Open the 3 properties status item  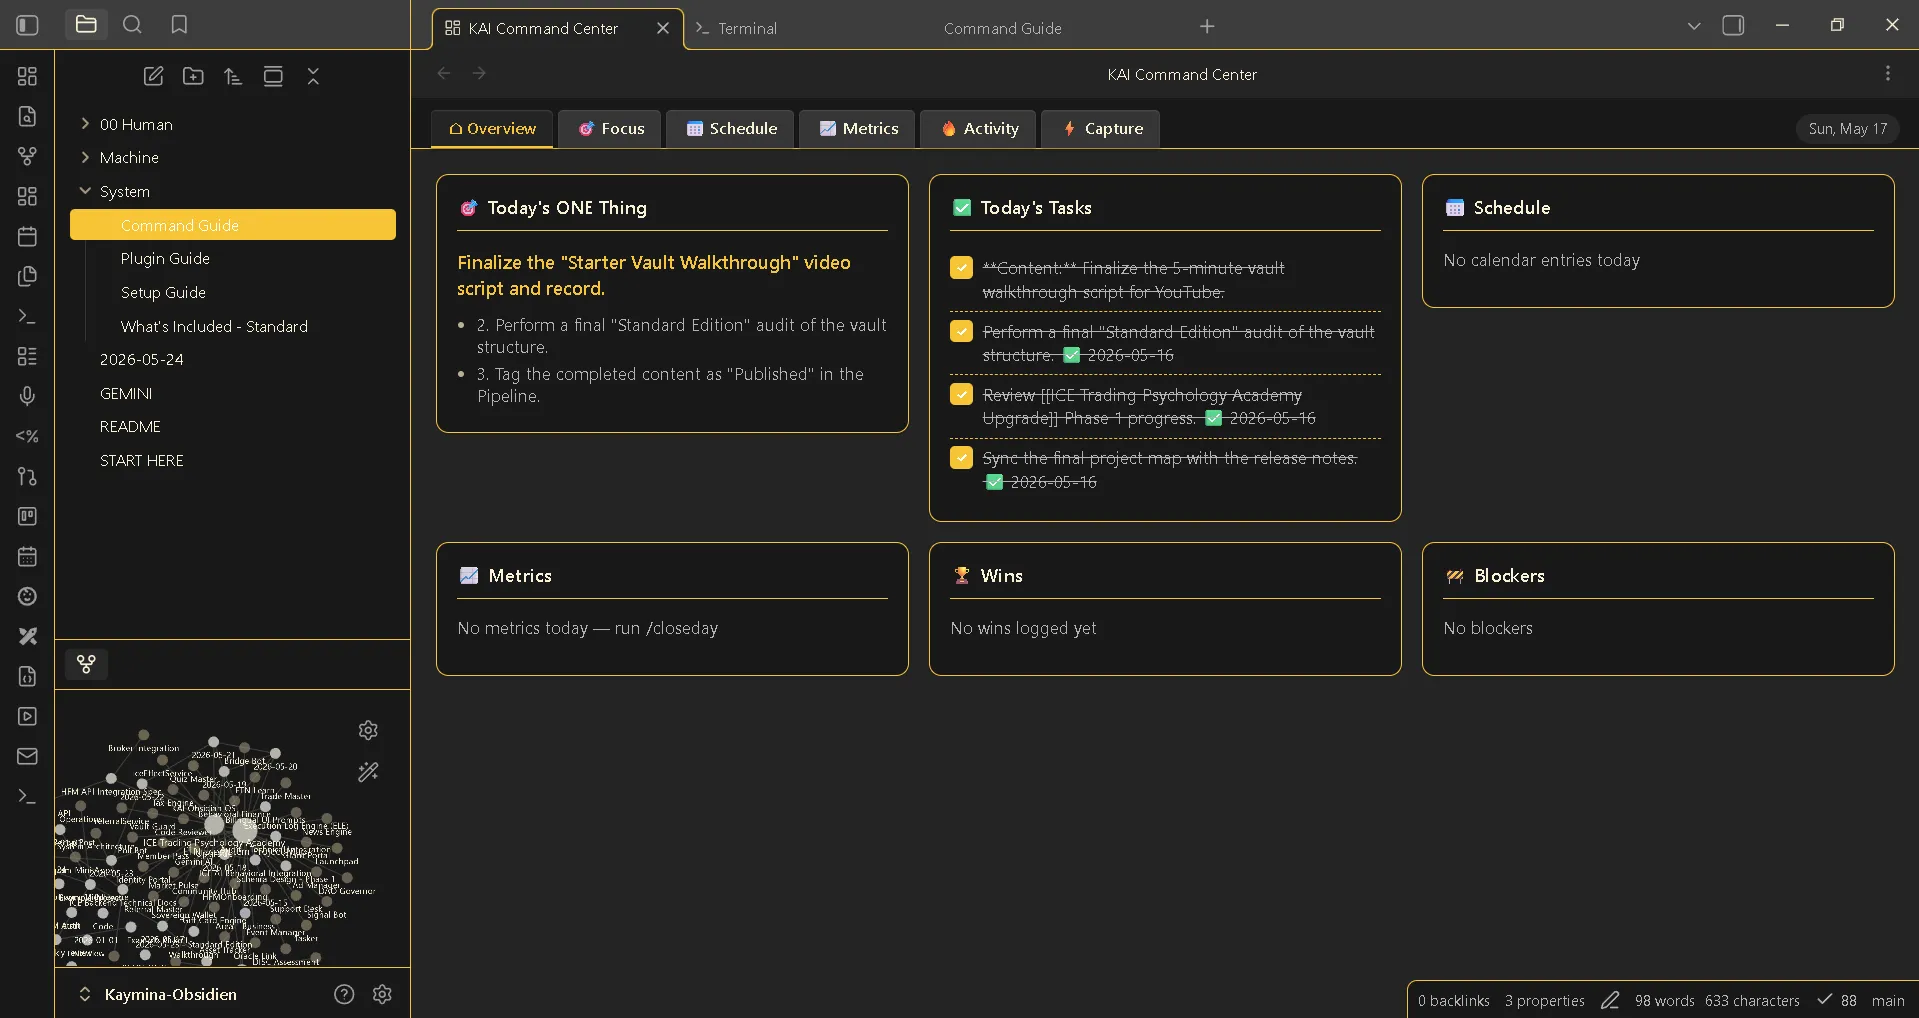[1544, 1001]
